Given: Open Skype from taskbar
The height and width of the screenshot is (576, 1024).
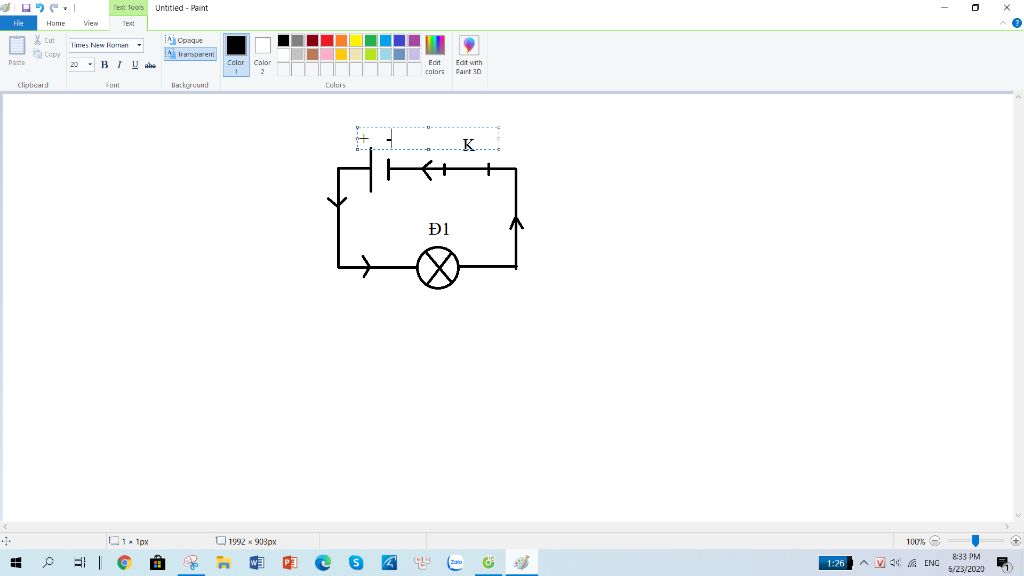Looking at the screenshot, I should [356, 562].
